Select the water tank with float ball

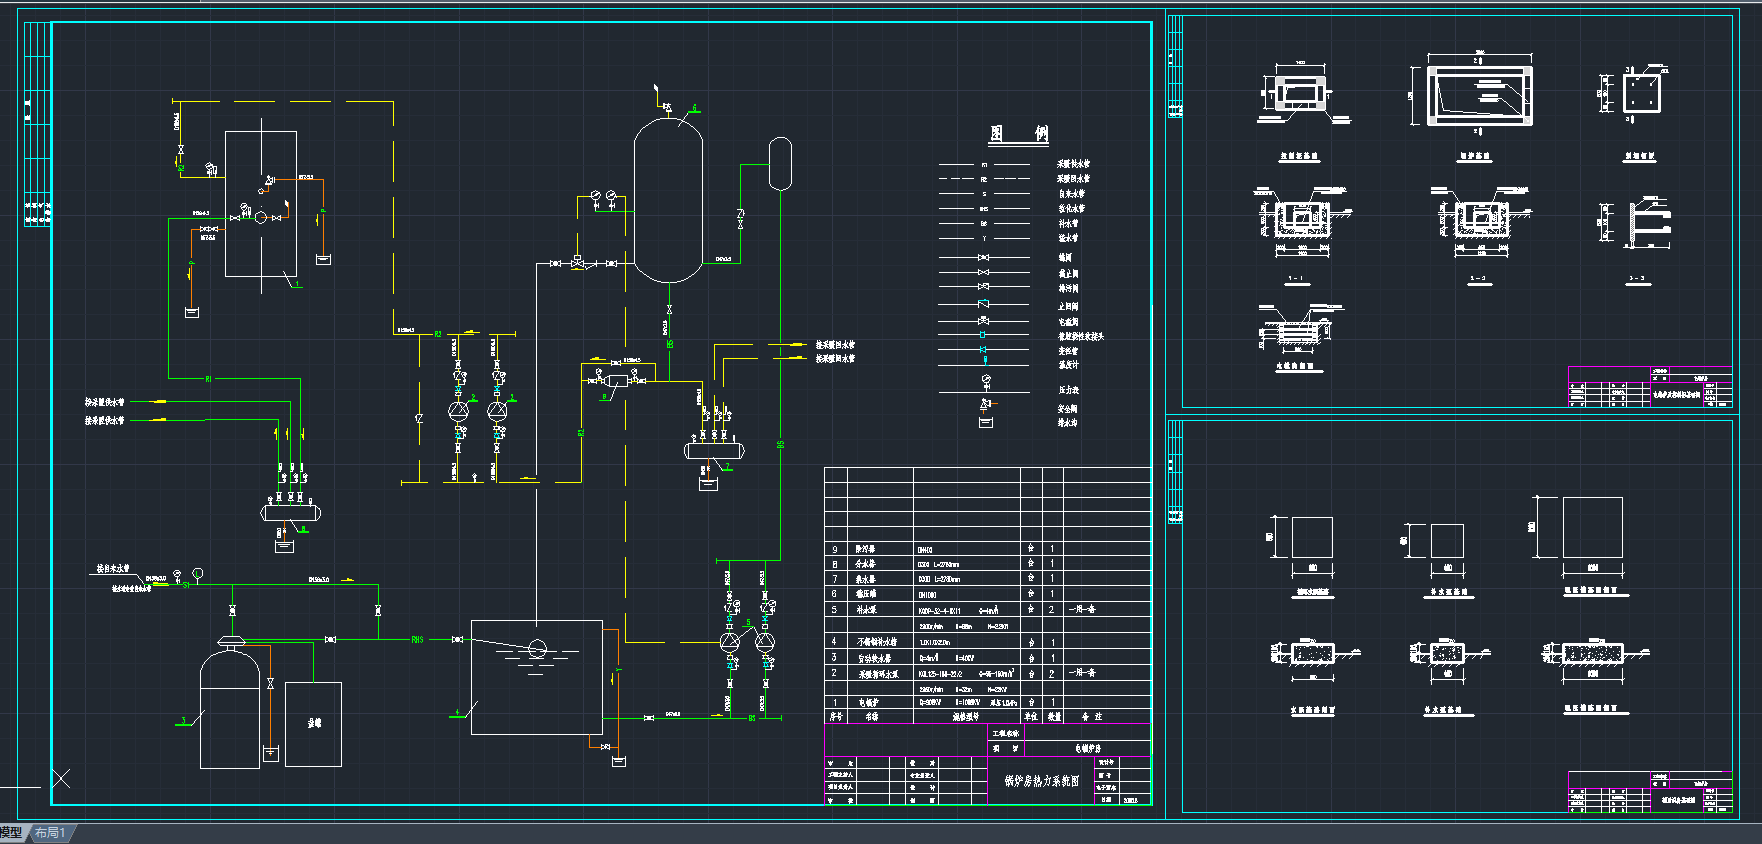pyautogui.click(x=536, y=678)
